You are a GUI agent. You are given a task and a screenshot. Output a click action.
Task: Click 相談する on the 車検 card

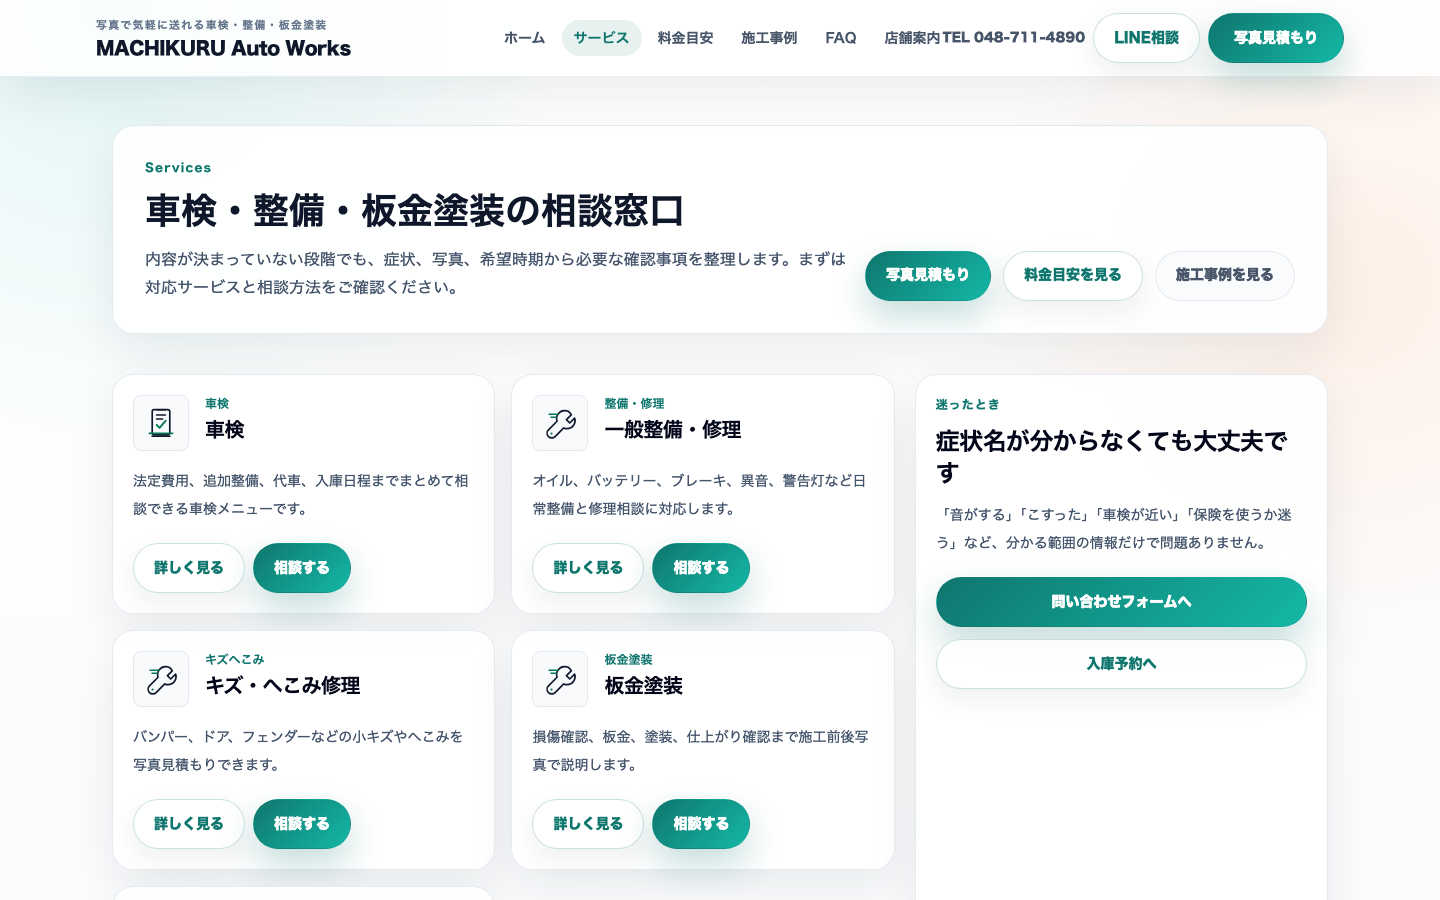pos(302,568)
